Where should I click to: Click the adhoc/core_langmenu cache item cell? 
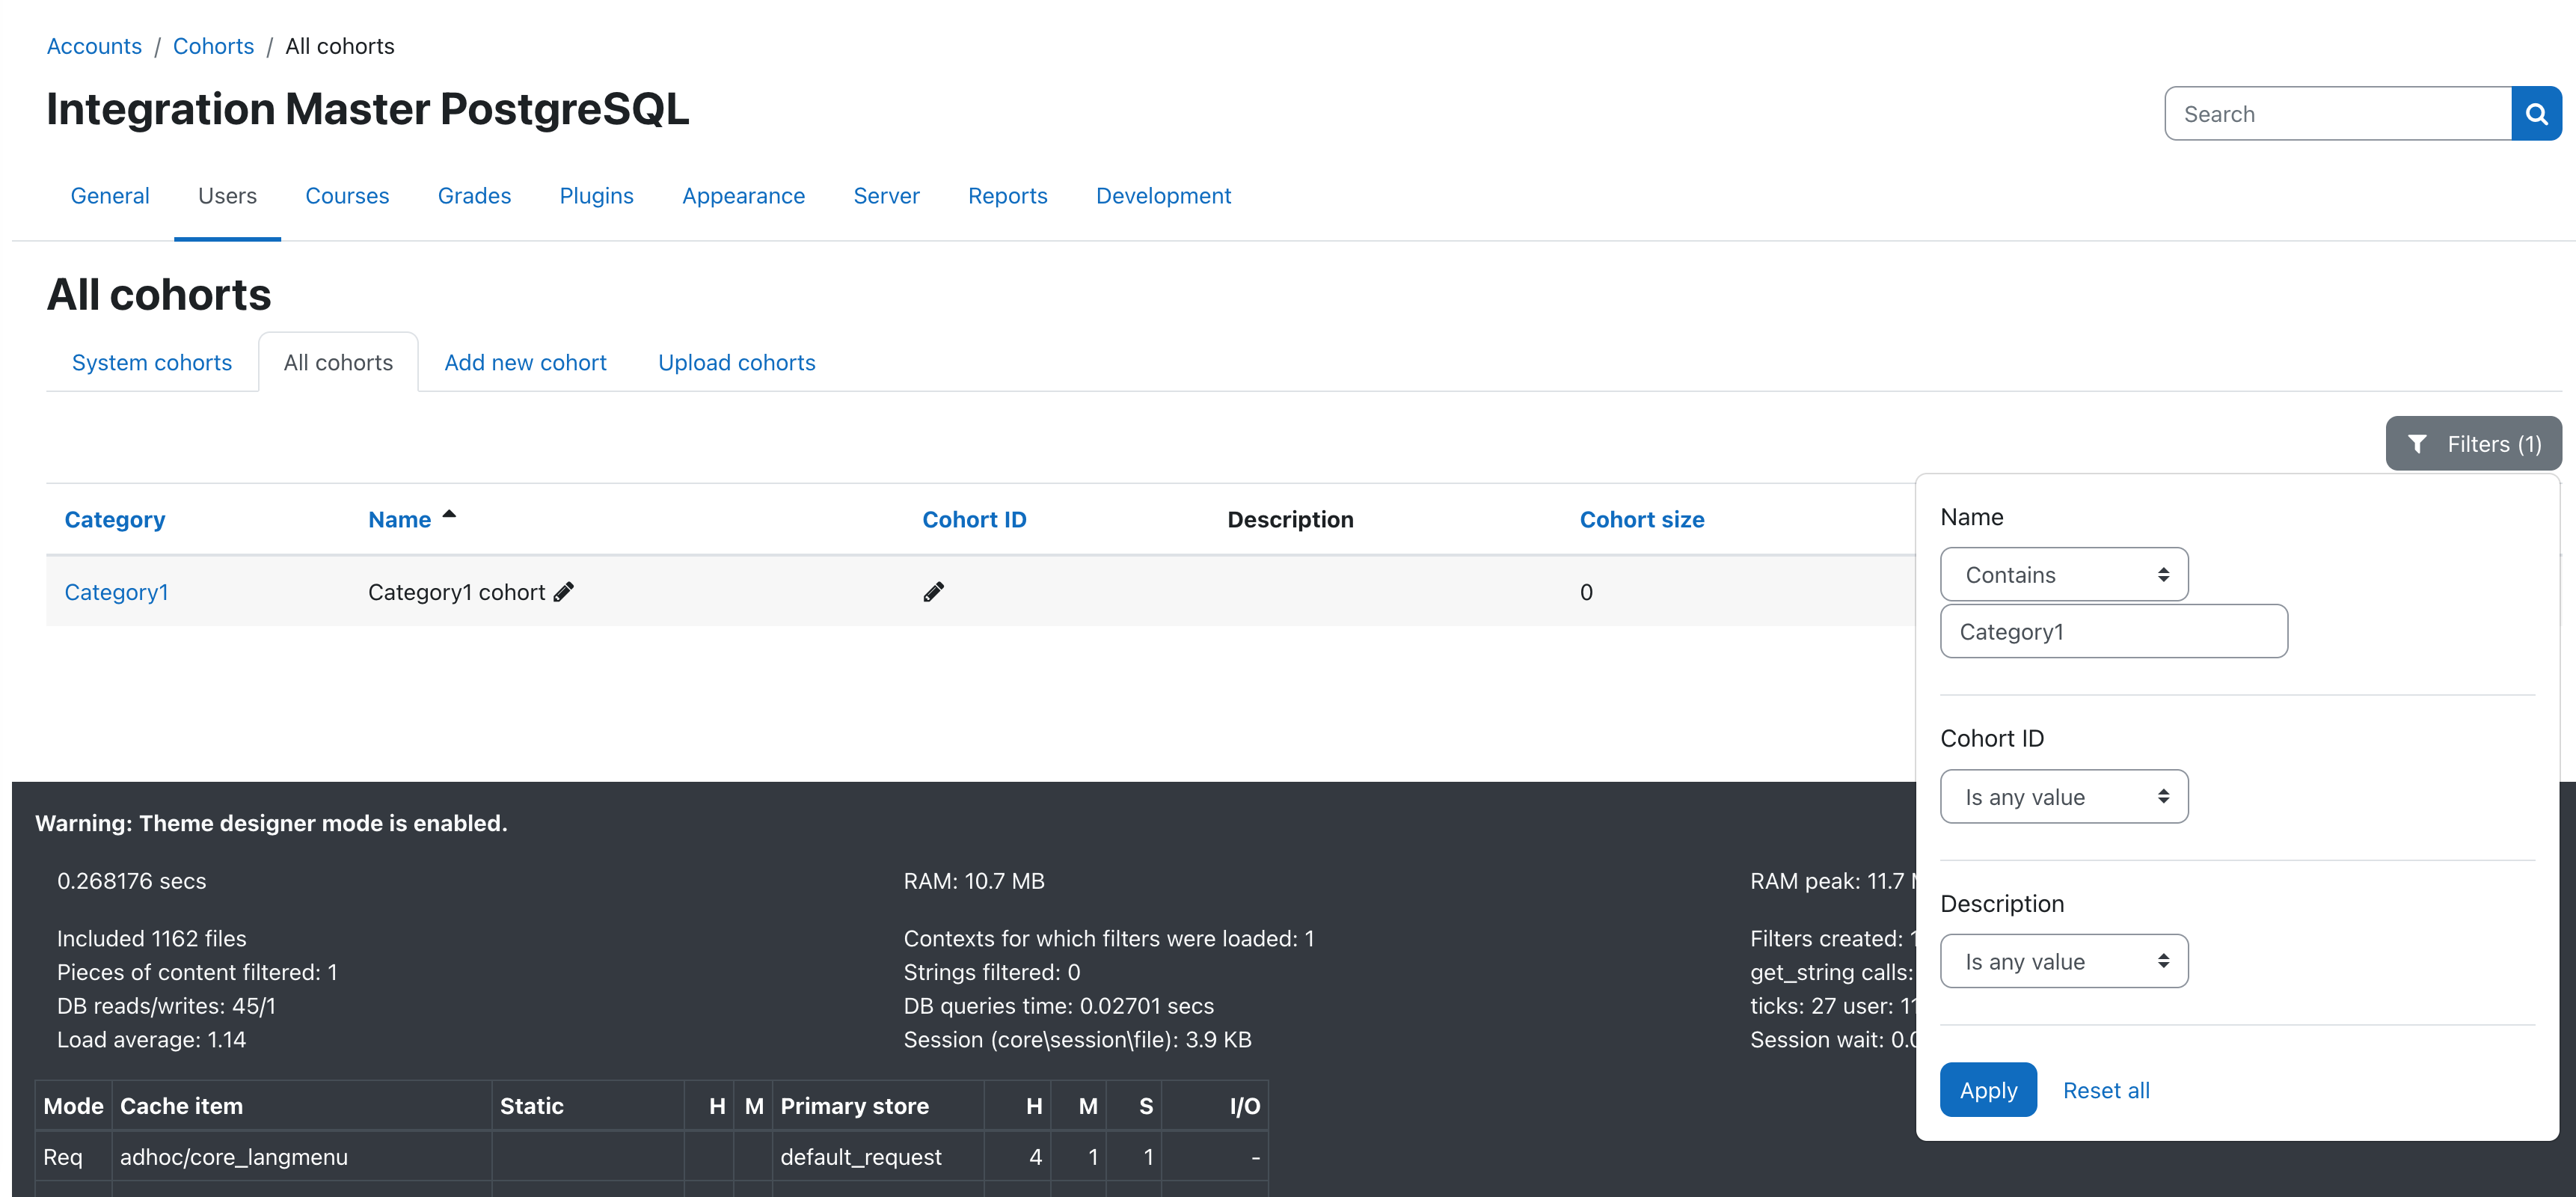(301, 1157)
